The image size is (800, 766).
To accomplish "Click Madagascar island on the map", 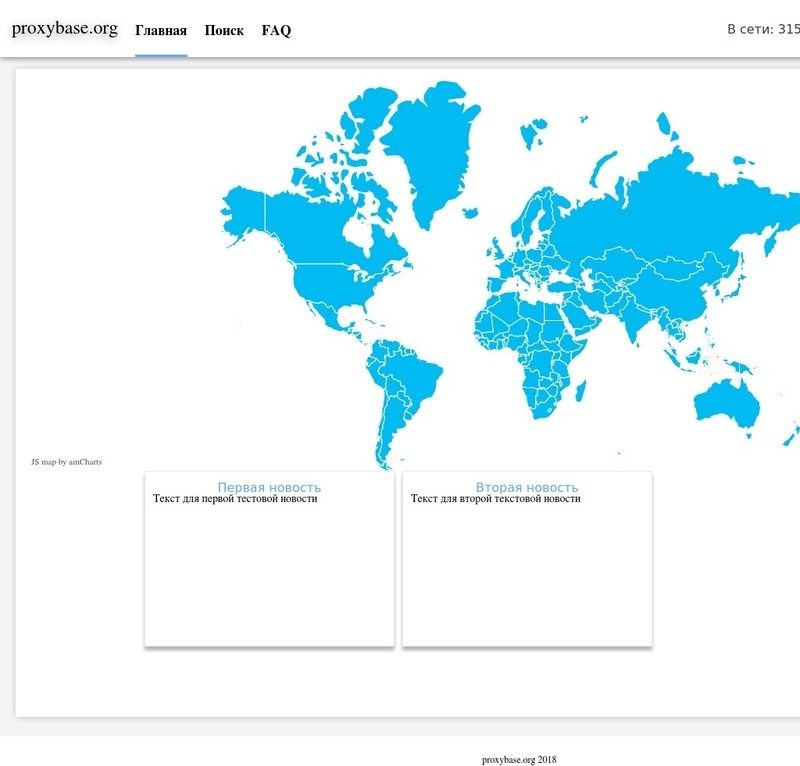I will [581, 390].
